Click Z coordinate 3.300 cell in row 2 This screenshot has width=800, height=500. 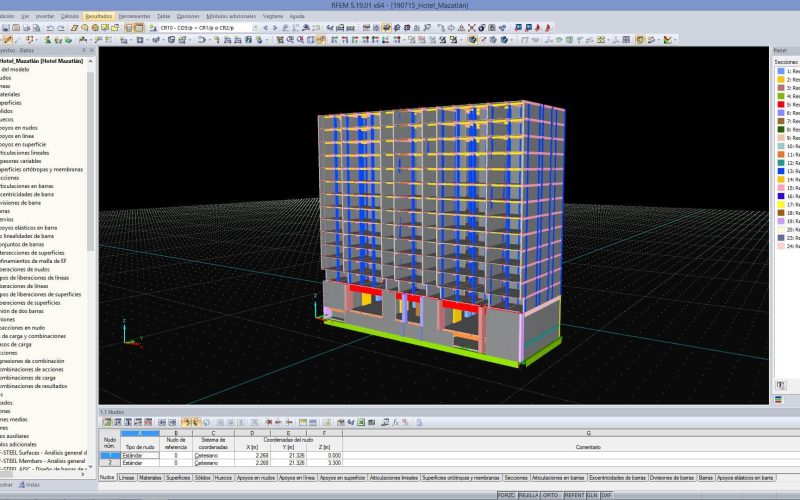pyautogui.click(x=324, y=463)
